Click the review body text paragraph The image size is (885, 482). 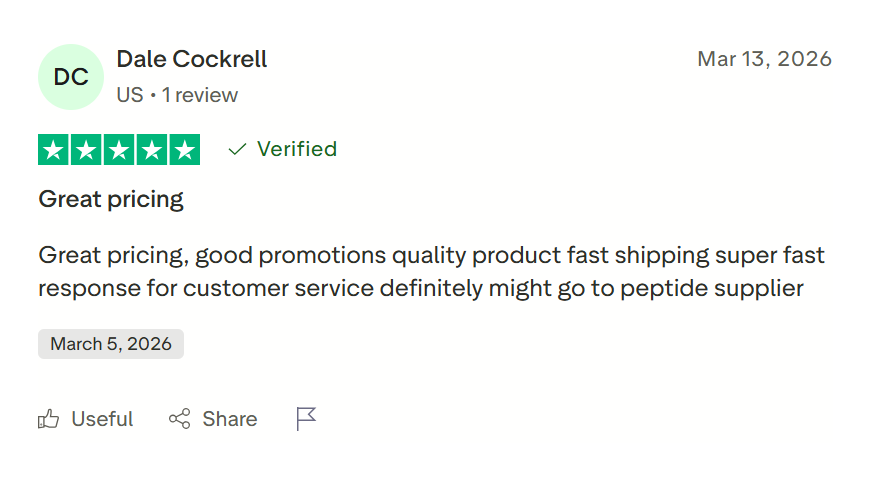point(431,272)
